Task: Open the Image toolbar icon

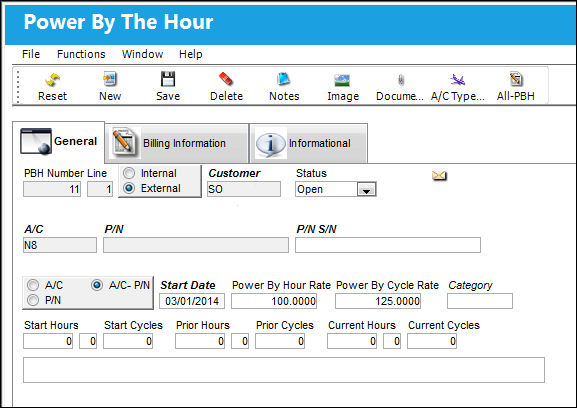Action: [342, 80]
